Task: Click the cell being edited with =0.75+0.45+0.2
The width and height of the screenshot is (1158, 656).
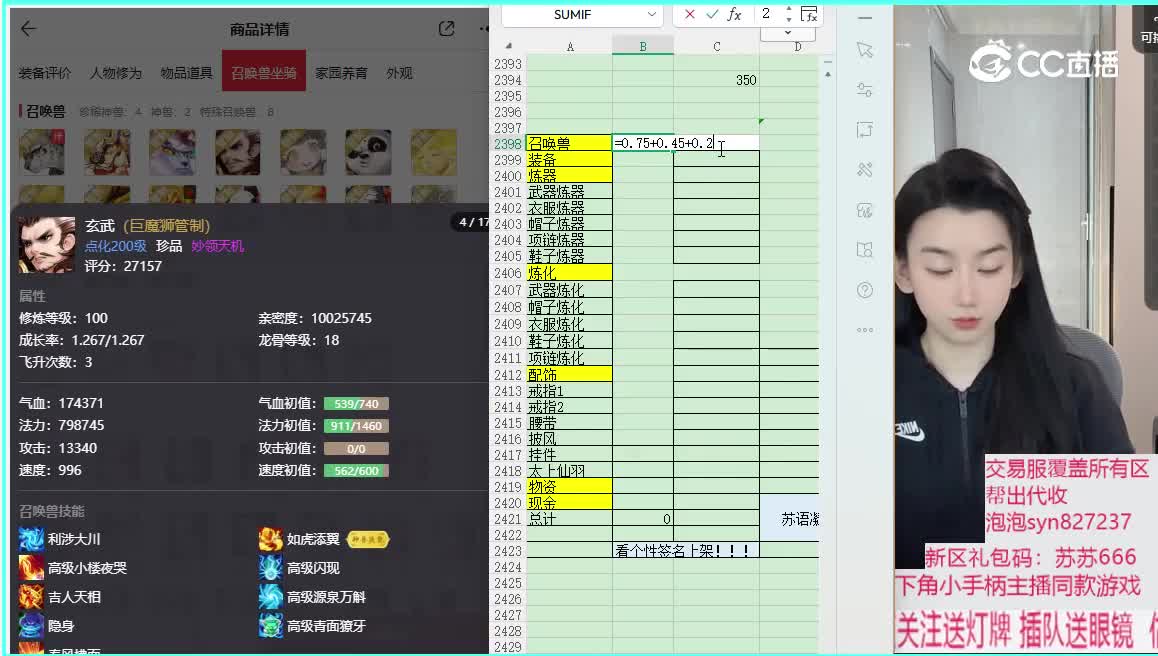Action: pyautogui.click(x=685, y=143)
